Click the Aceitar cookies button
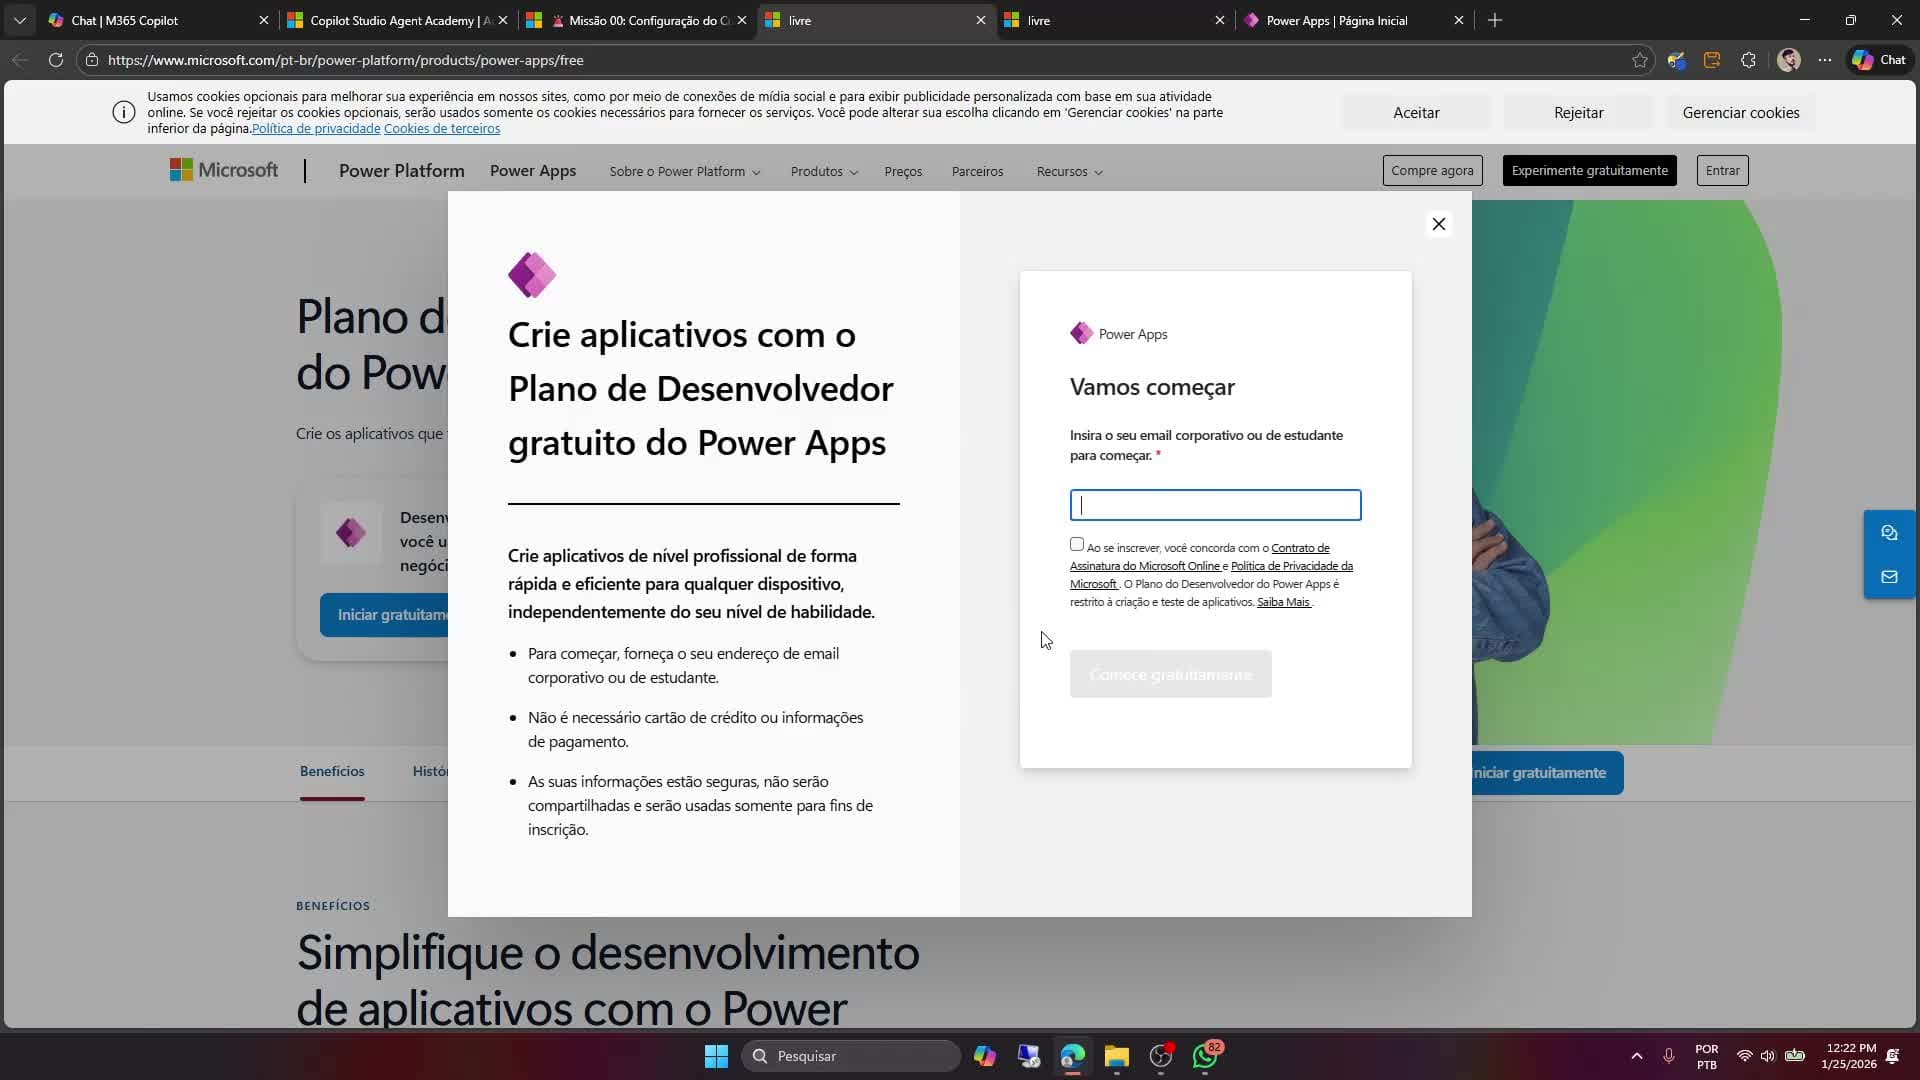The image size is (1920, 1080). [x=1415, y=112]
